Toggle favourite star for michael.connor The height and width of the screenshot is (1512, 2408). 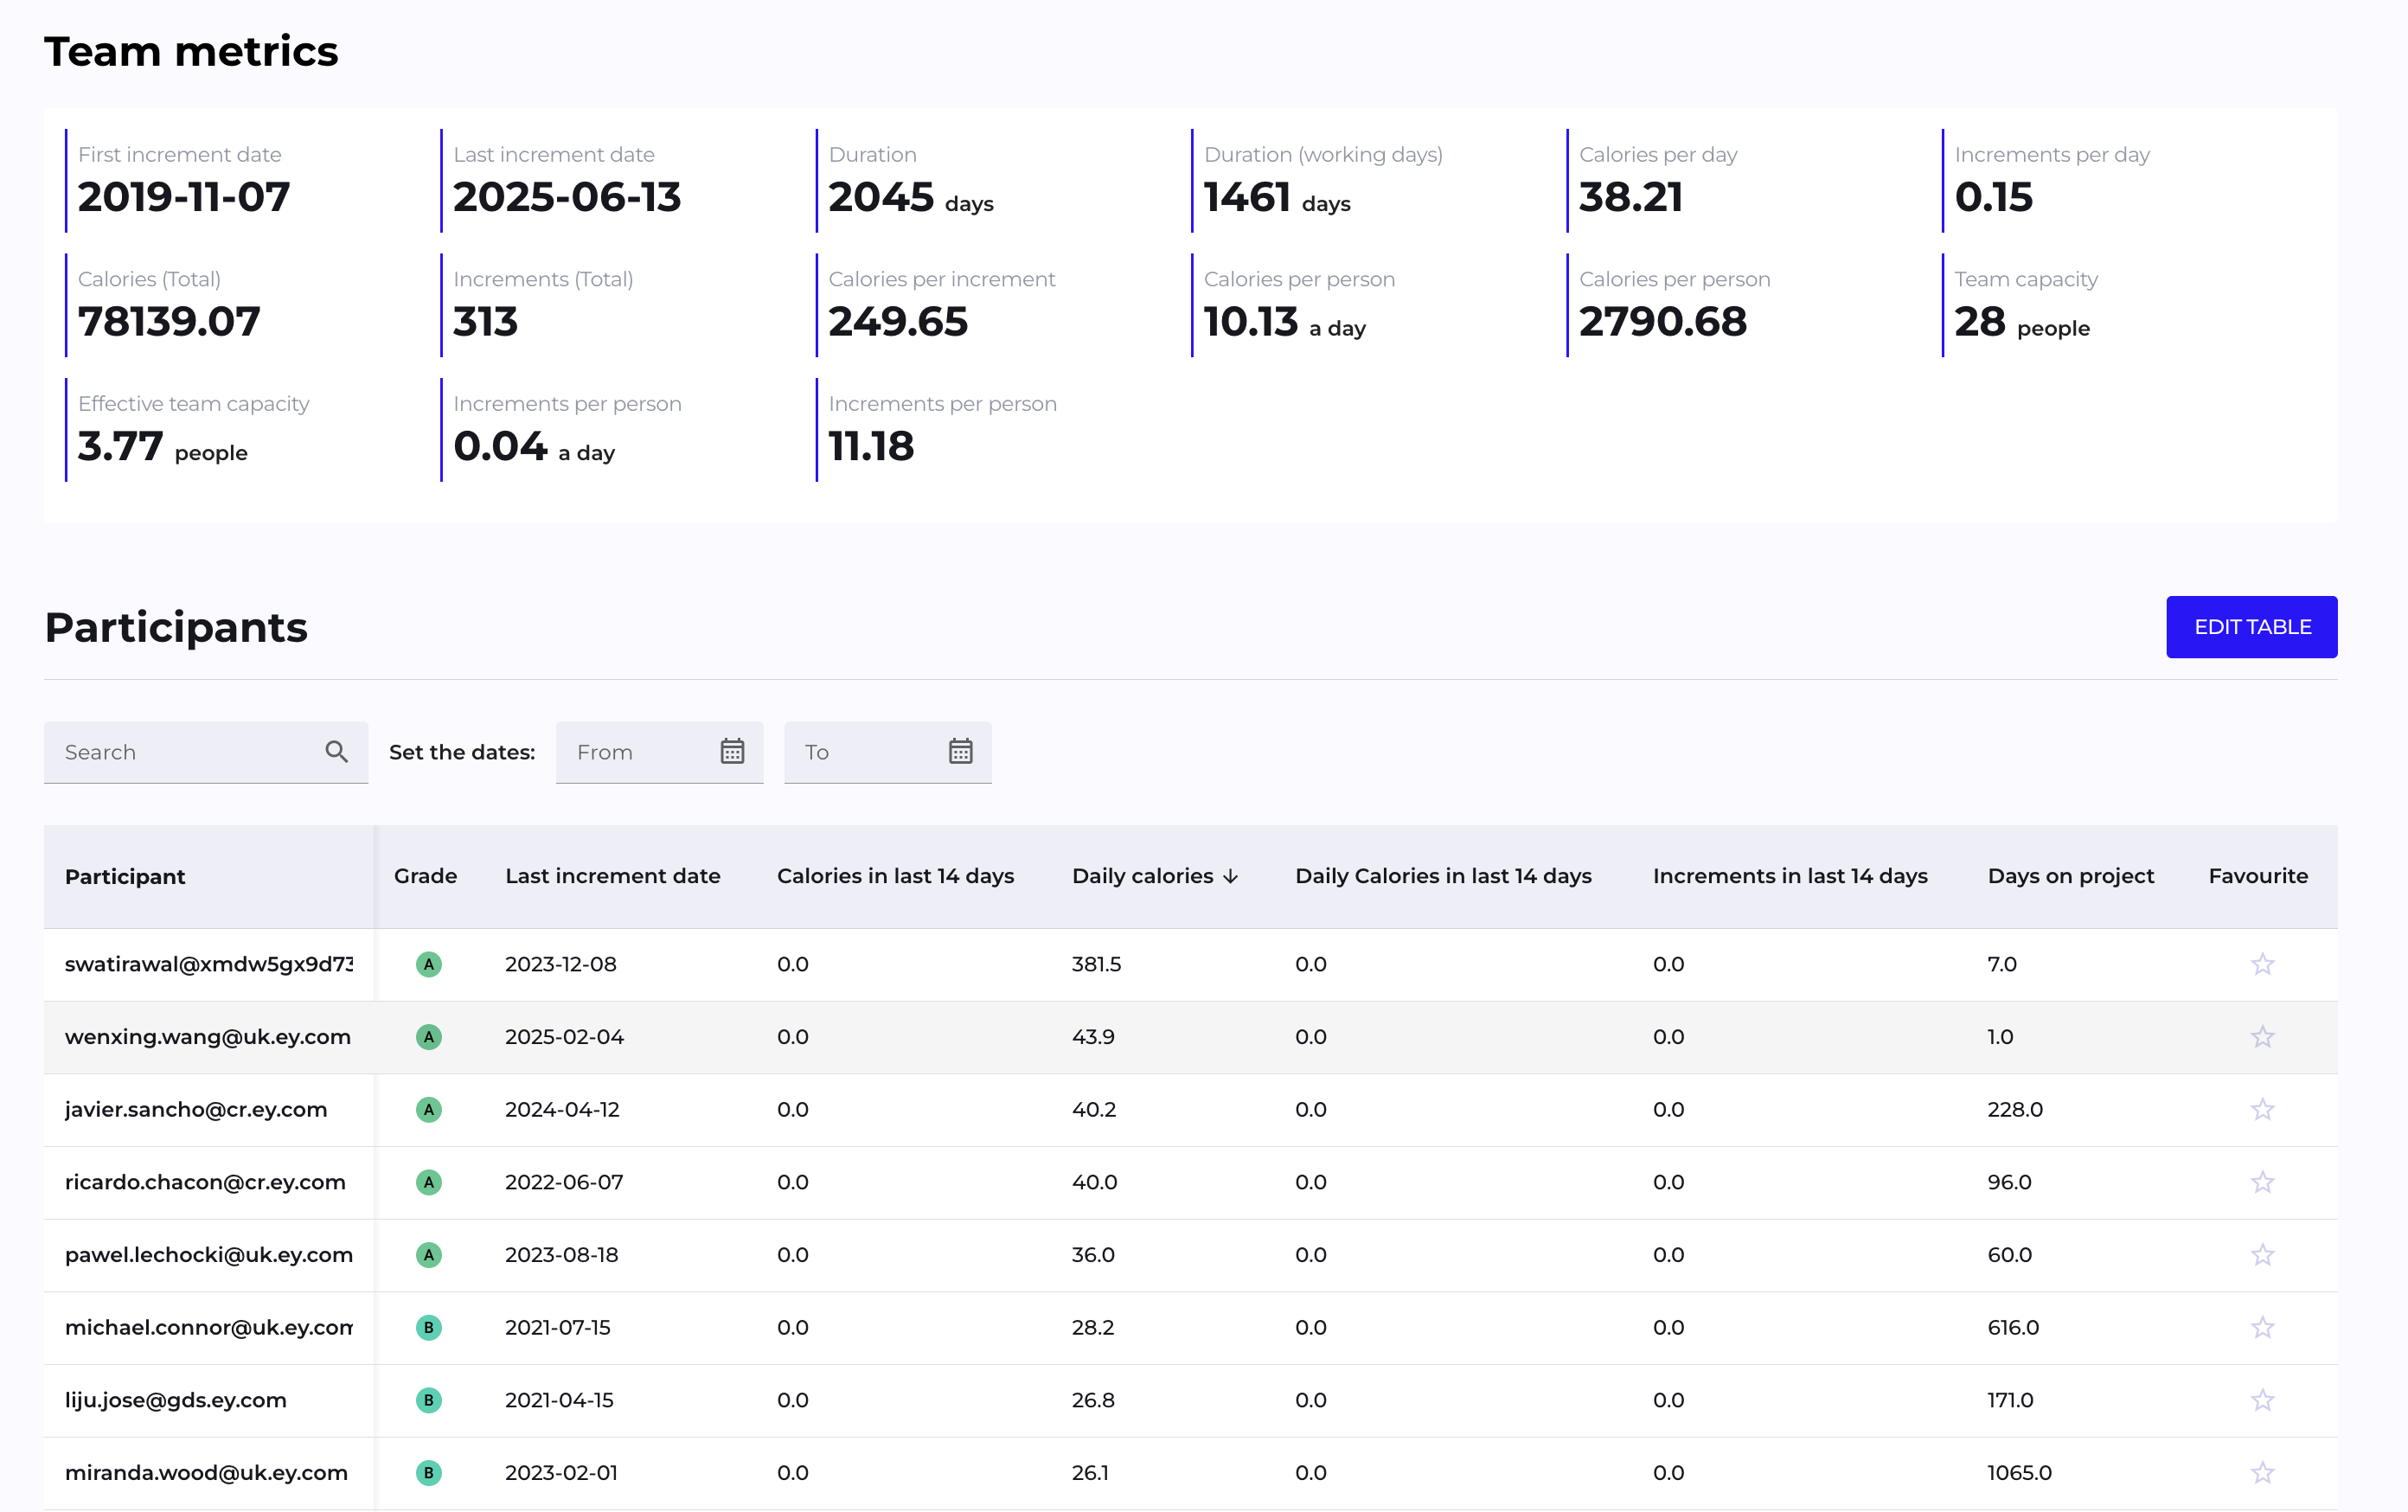tap(2262, 1328)
